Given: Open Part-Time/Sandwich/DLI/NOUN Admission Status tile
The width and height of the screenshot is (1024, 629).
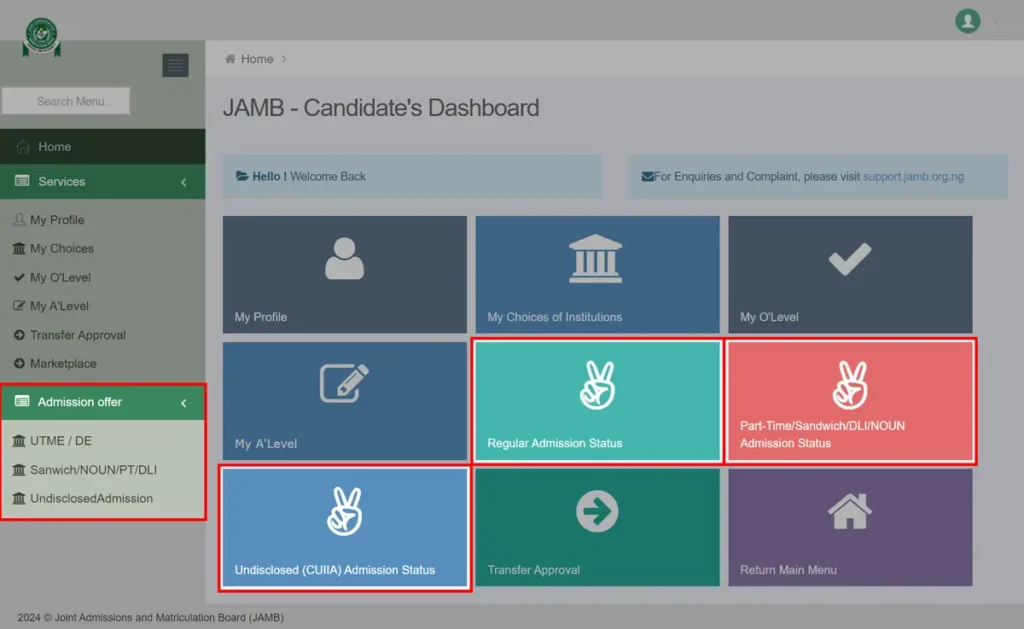Looking at the screenshot, I should click(850, 401).
